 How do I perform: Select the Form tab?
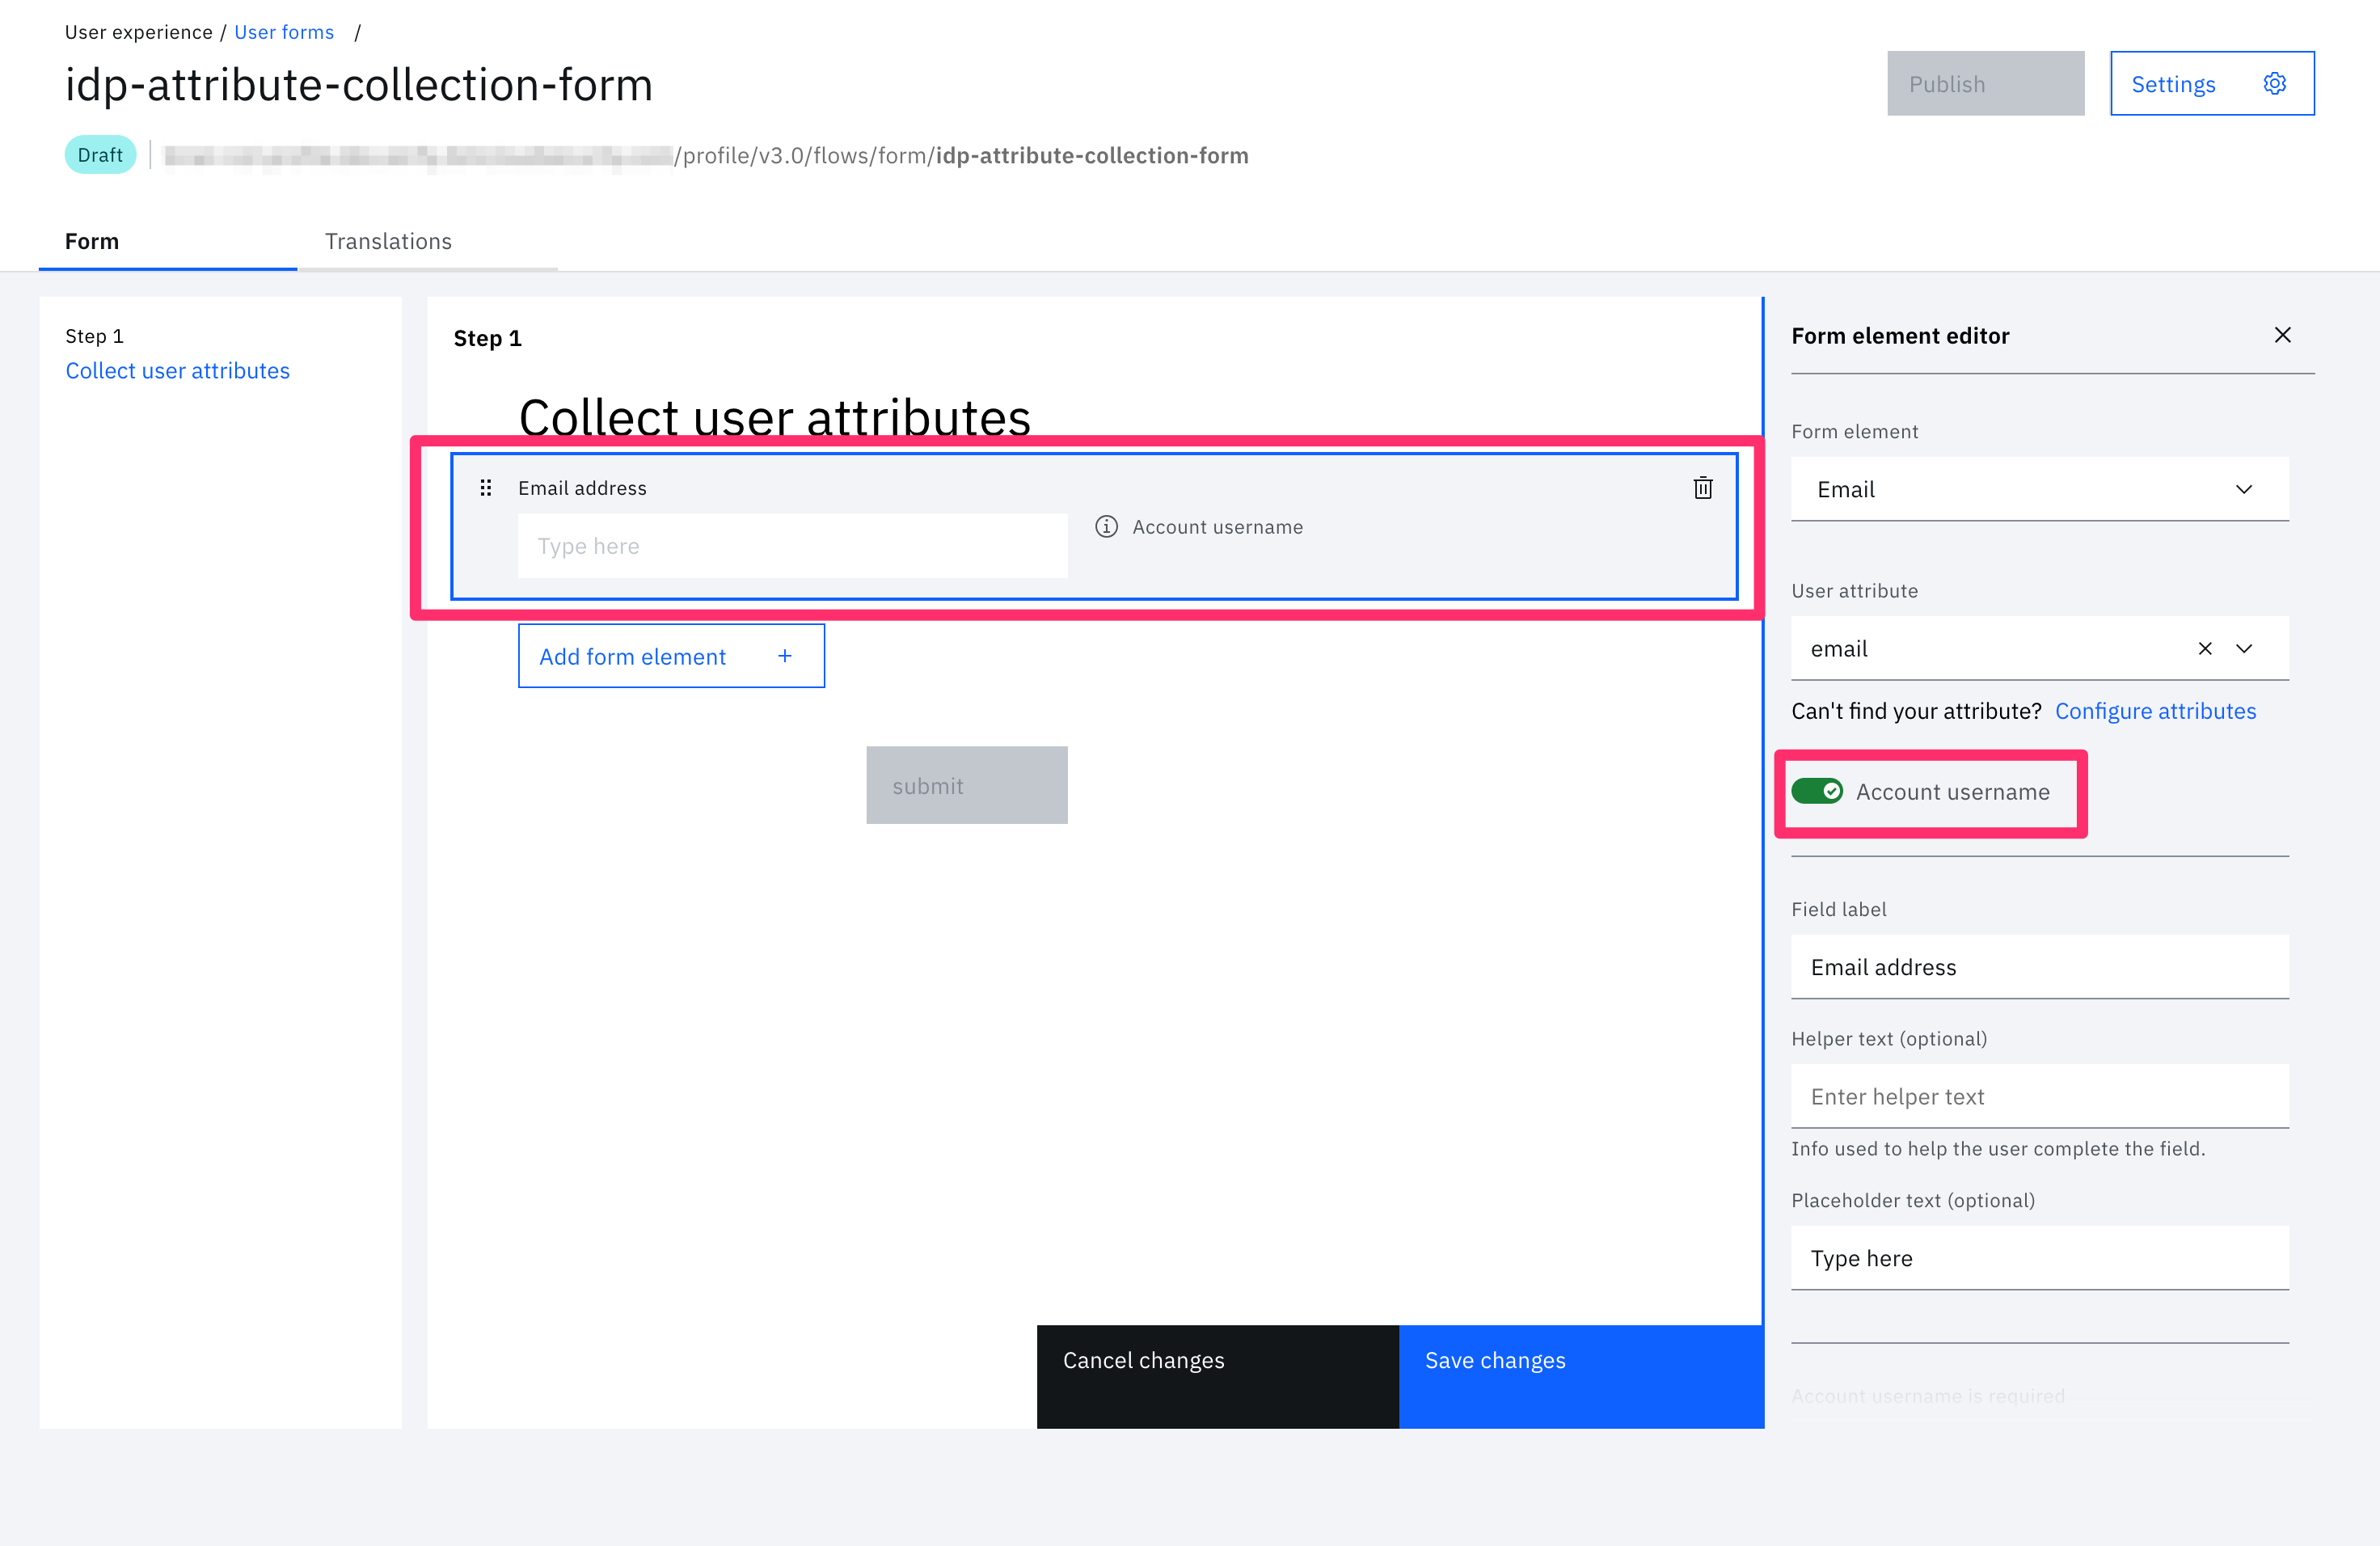click(x=92, y=241)
